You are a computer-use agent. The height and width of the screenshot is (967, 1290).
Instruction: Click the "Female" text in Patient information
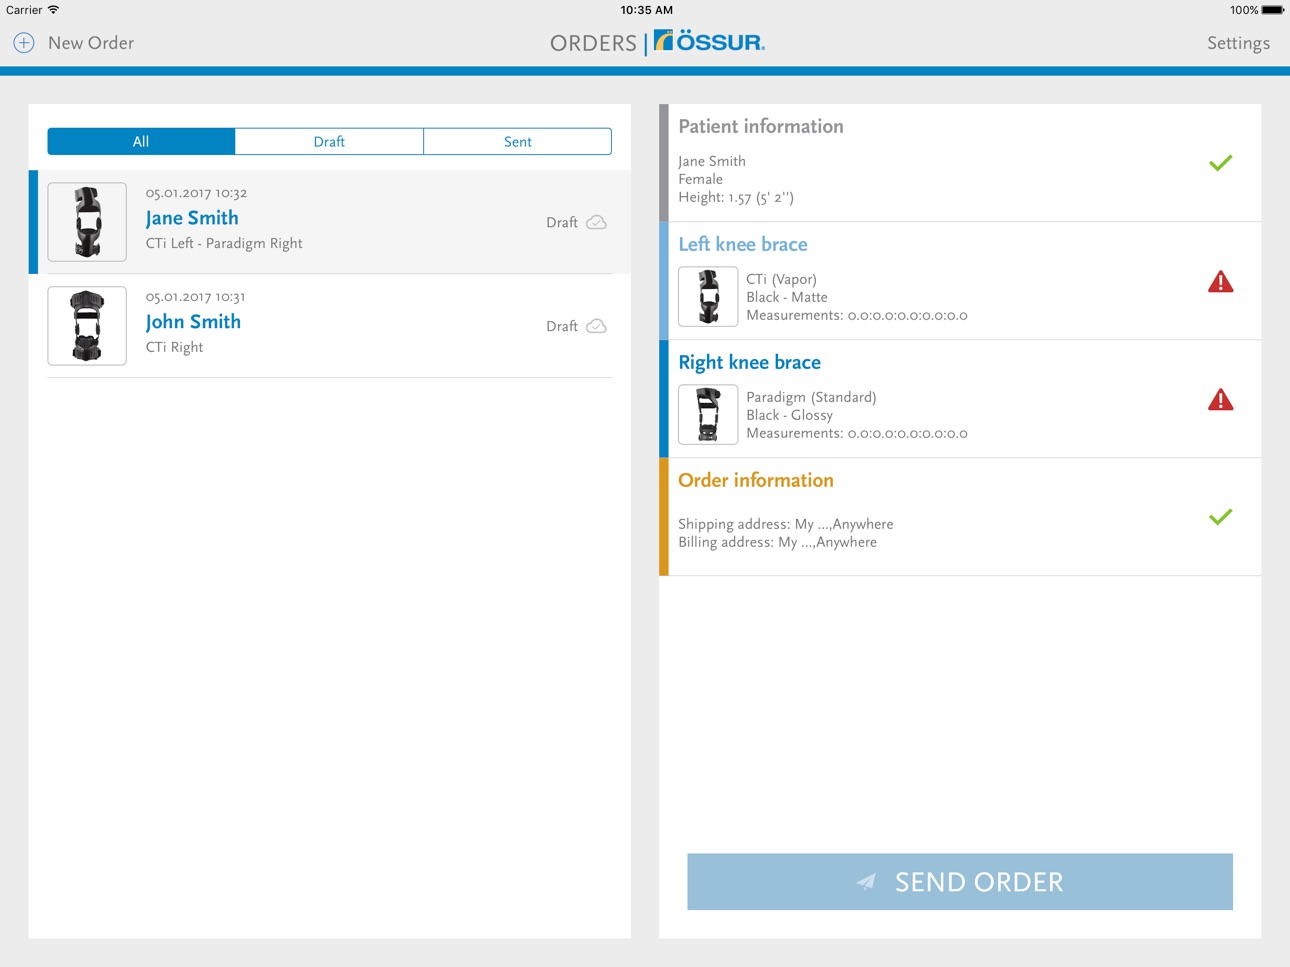(x=701, y=179)
